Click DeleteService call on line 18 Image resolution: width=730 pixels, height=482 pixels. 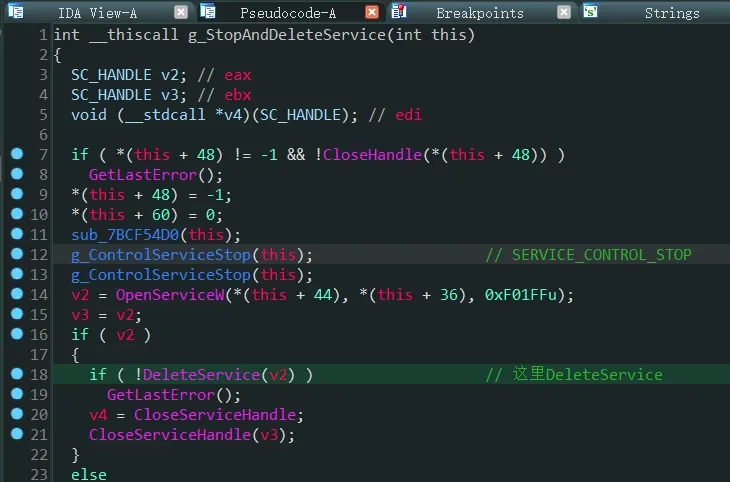(202, 375)
